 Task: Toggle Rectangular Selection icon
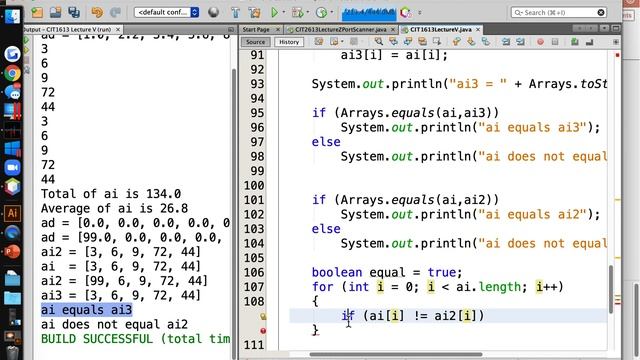point(437,42)
